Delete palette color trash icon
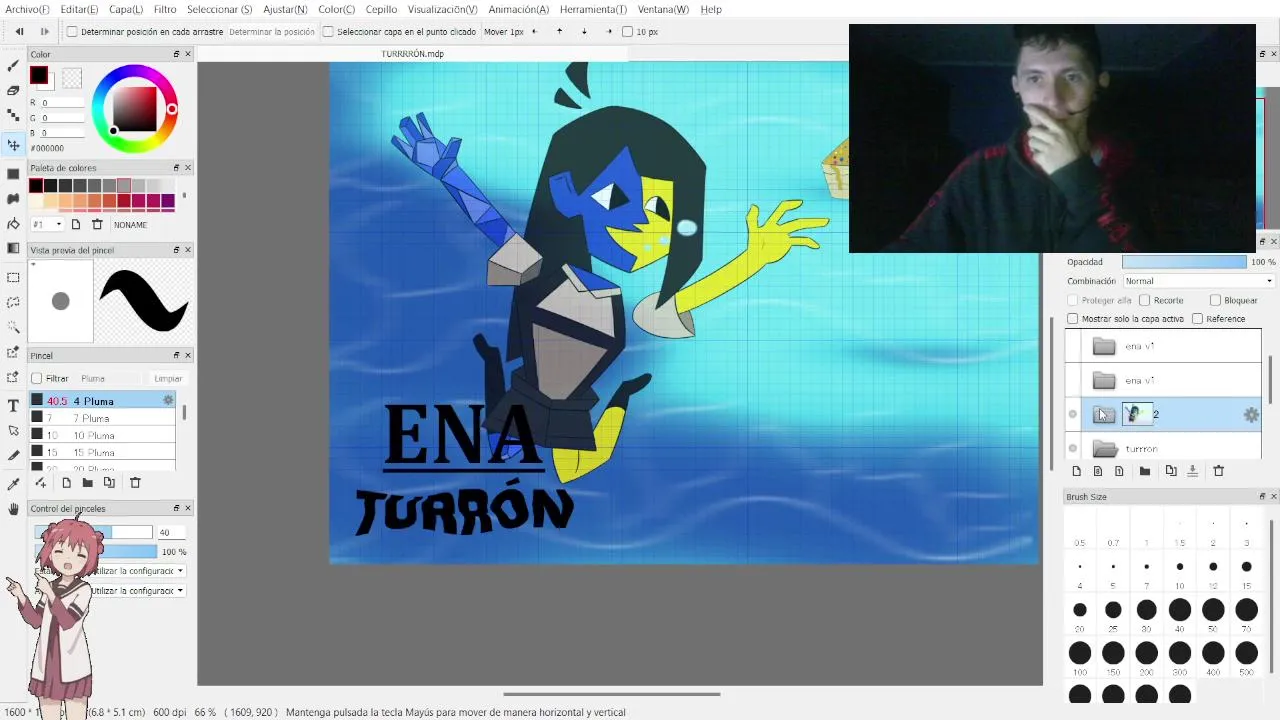The height and width of the screenshot is (720, 1280). (x=97, y=224)
